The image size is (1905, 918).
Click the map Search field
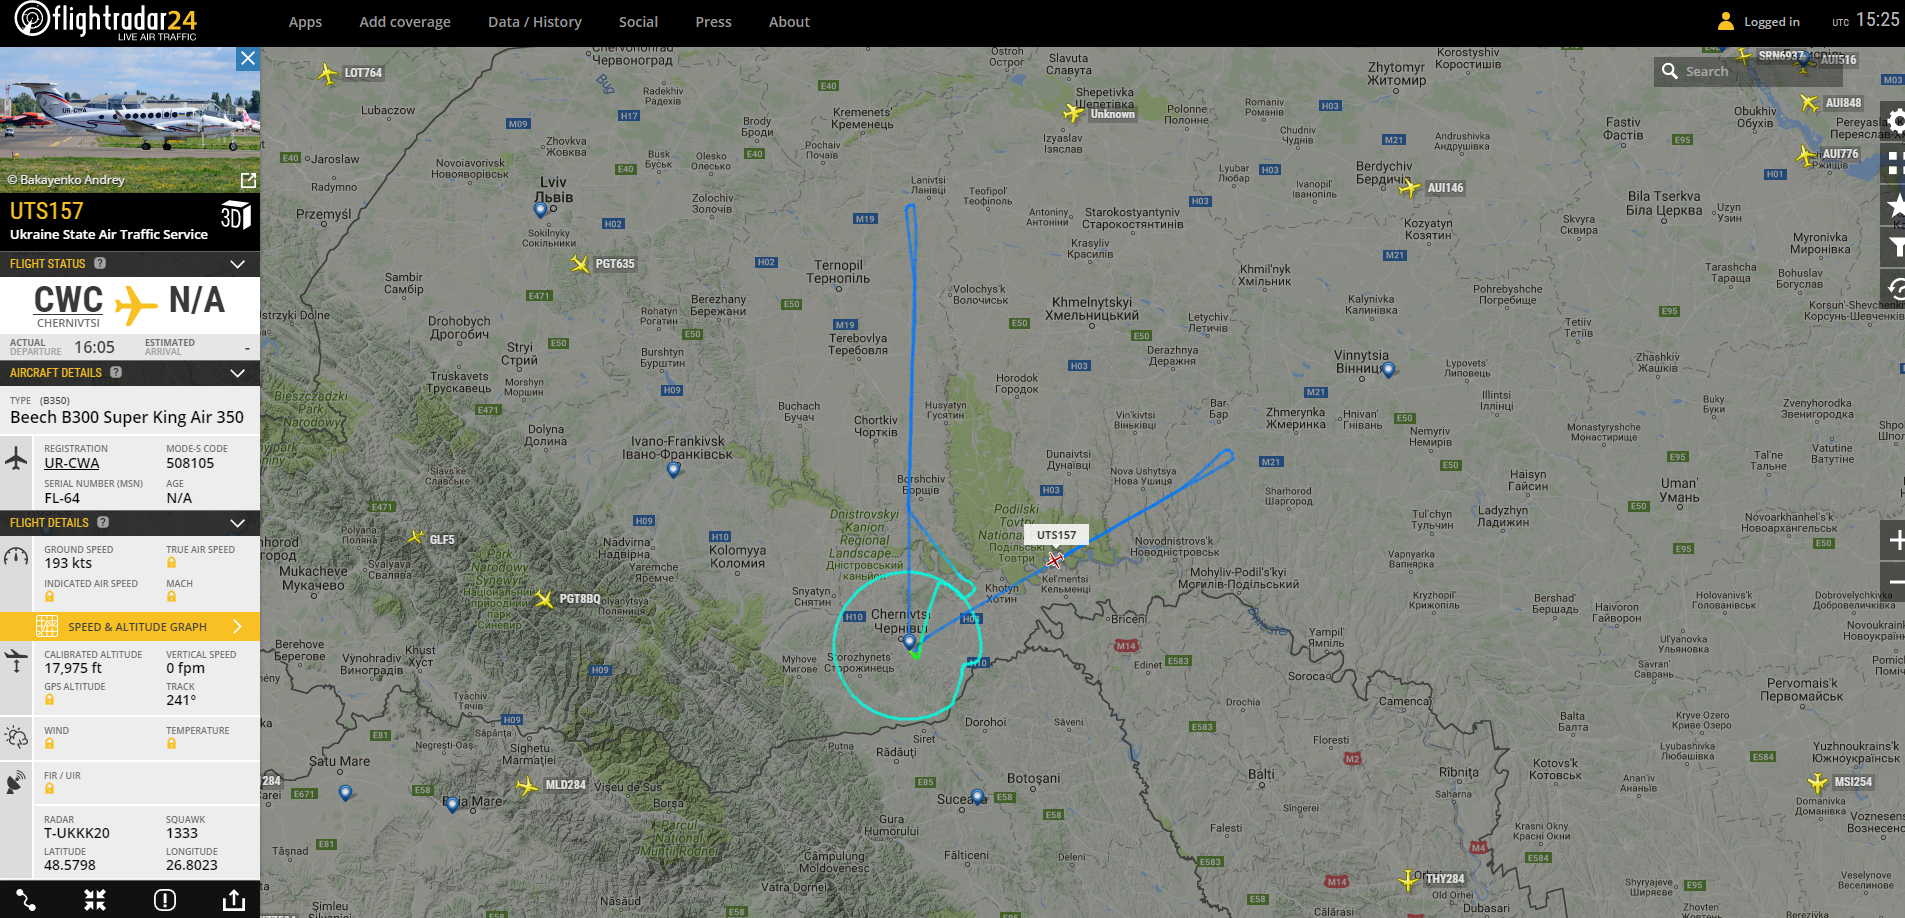1710,71
